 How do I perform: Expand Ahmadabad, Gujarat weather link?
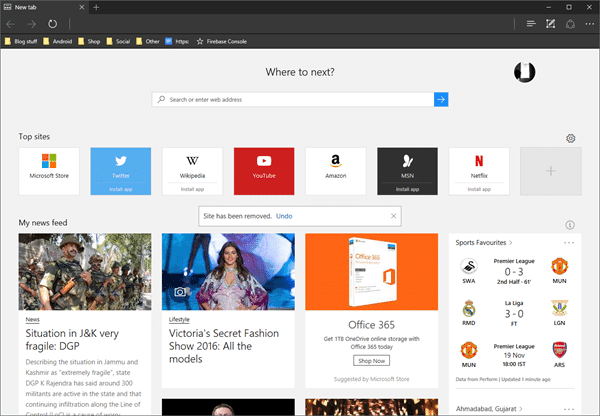click(x=489, y=409)
